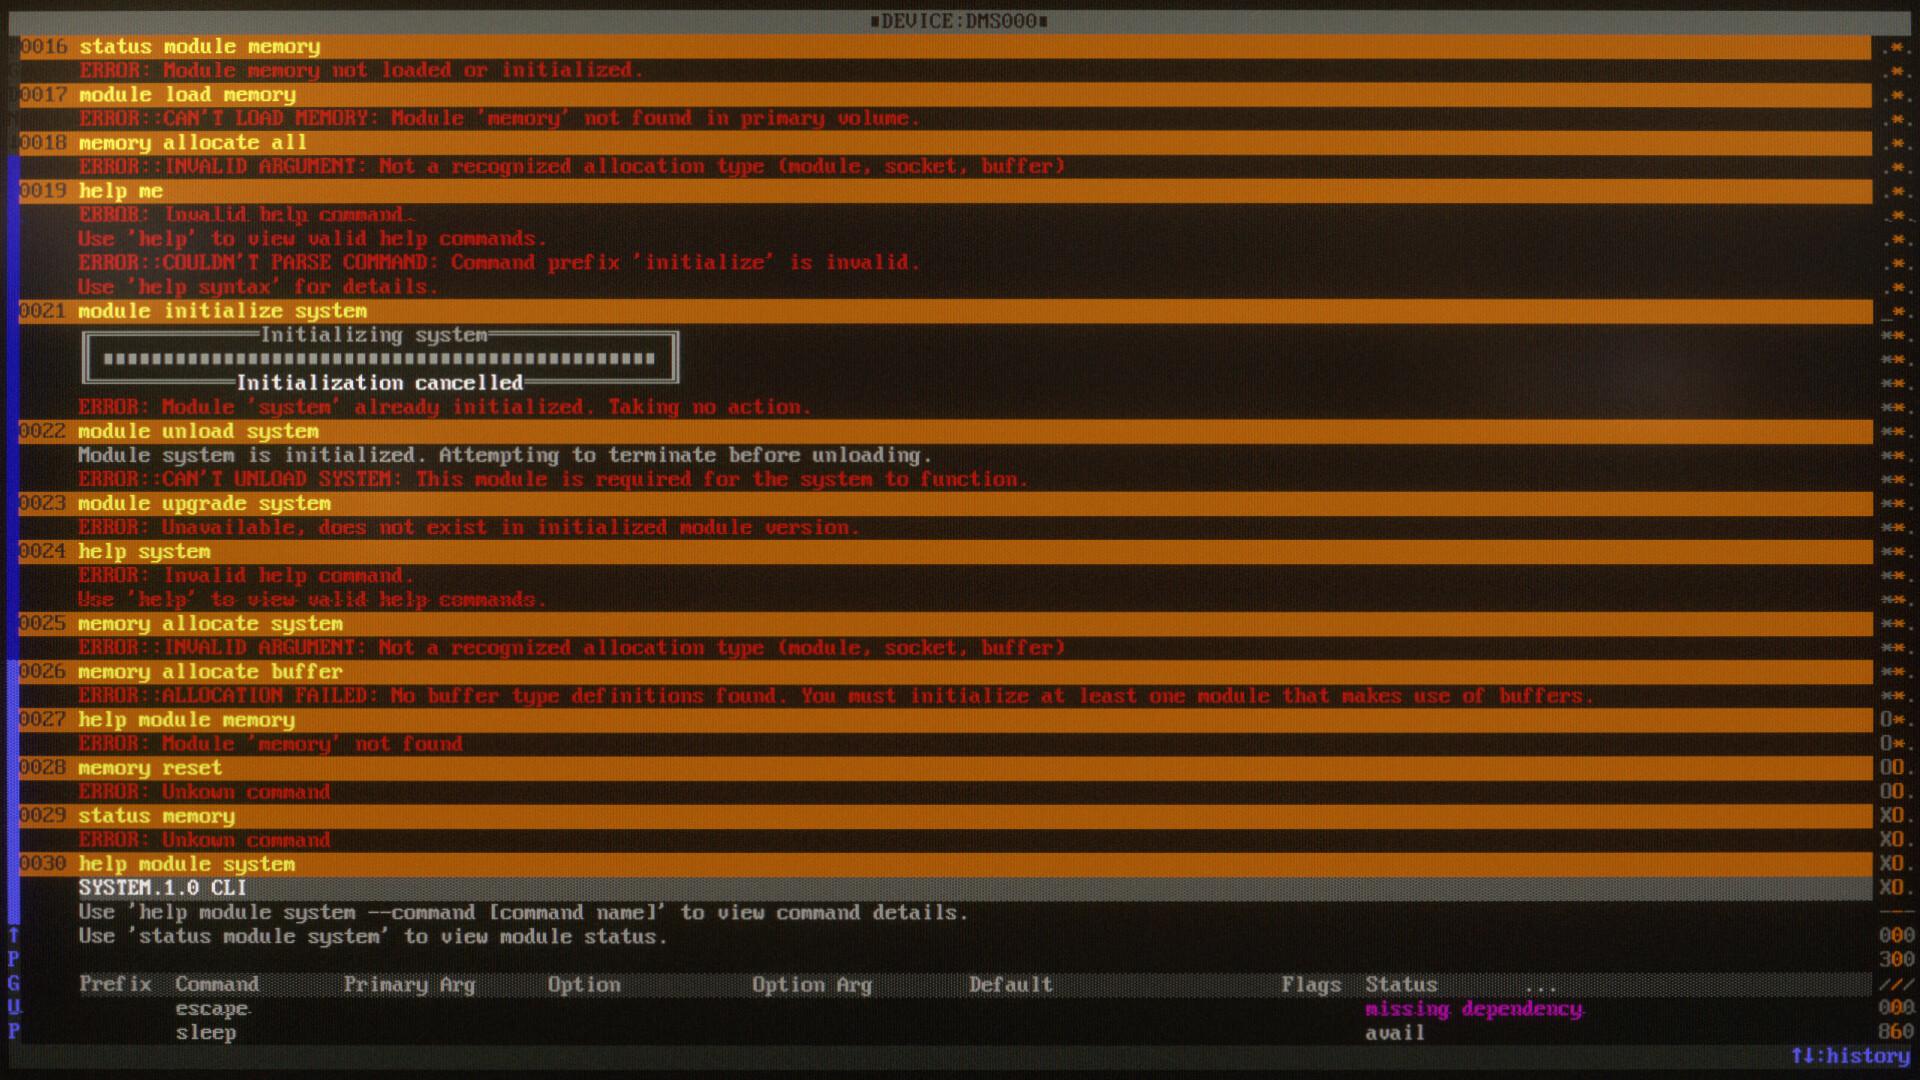Expand the Status column in the command table
The image size is (1920, 1080).
(1400, 985)
